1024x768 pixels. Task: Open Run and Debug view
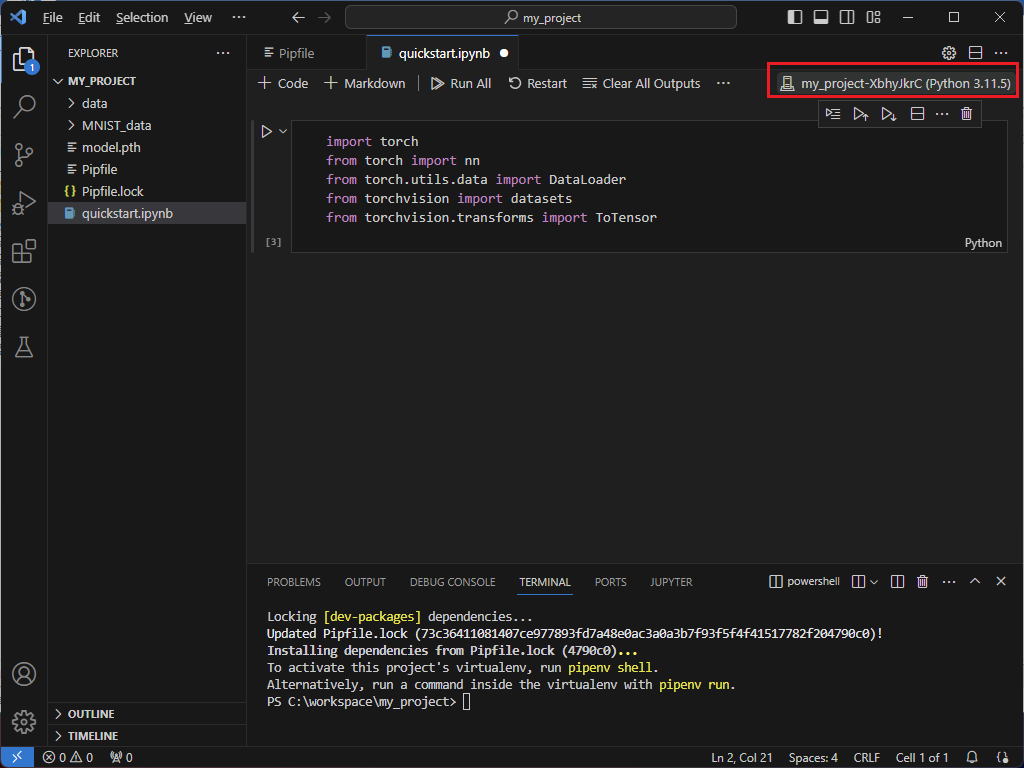click(x=24, y=203)
